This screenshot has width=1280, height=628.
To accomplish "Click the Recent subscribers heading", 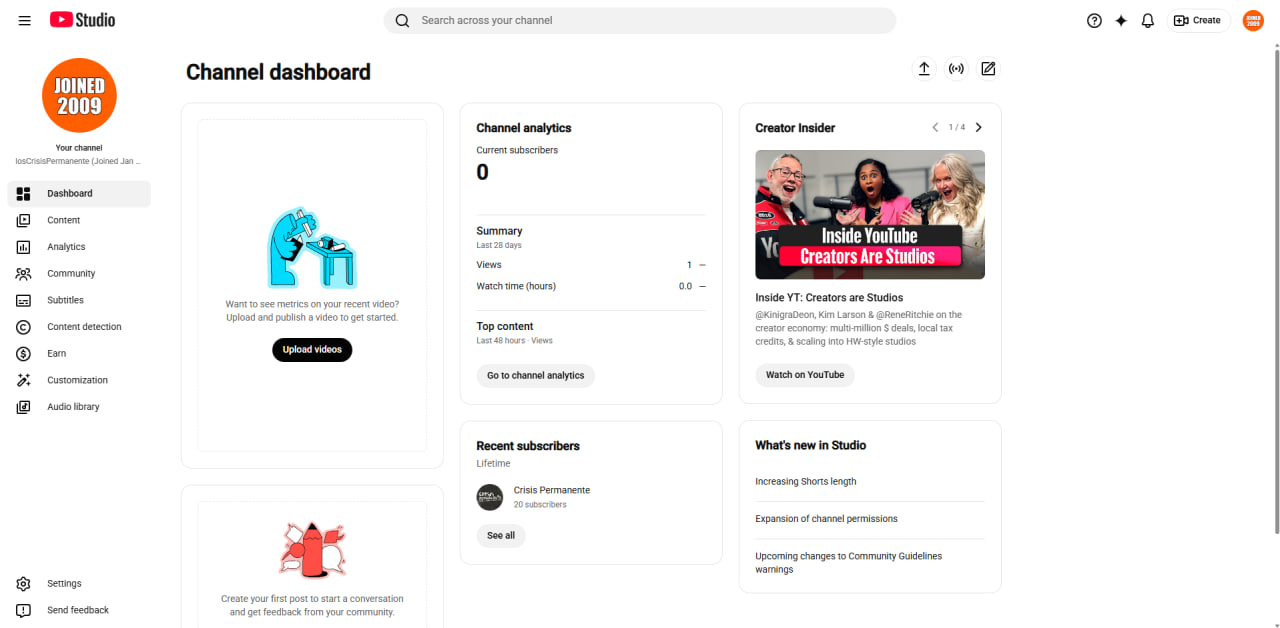I will 528,446.
